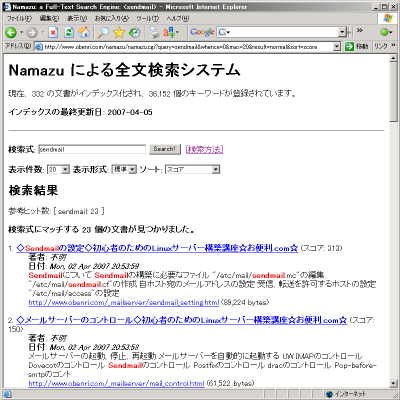Click the Windows flag throbber icon
Viewport: 400px width, 400px height.
388,18
